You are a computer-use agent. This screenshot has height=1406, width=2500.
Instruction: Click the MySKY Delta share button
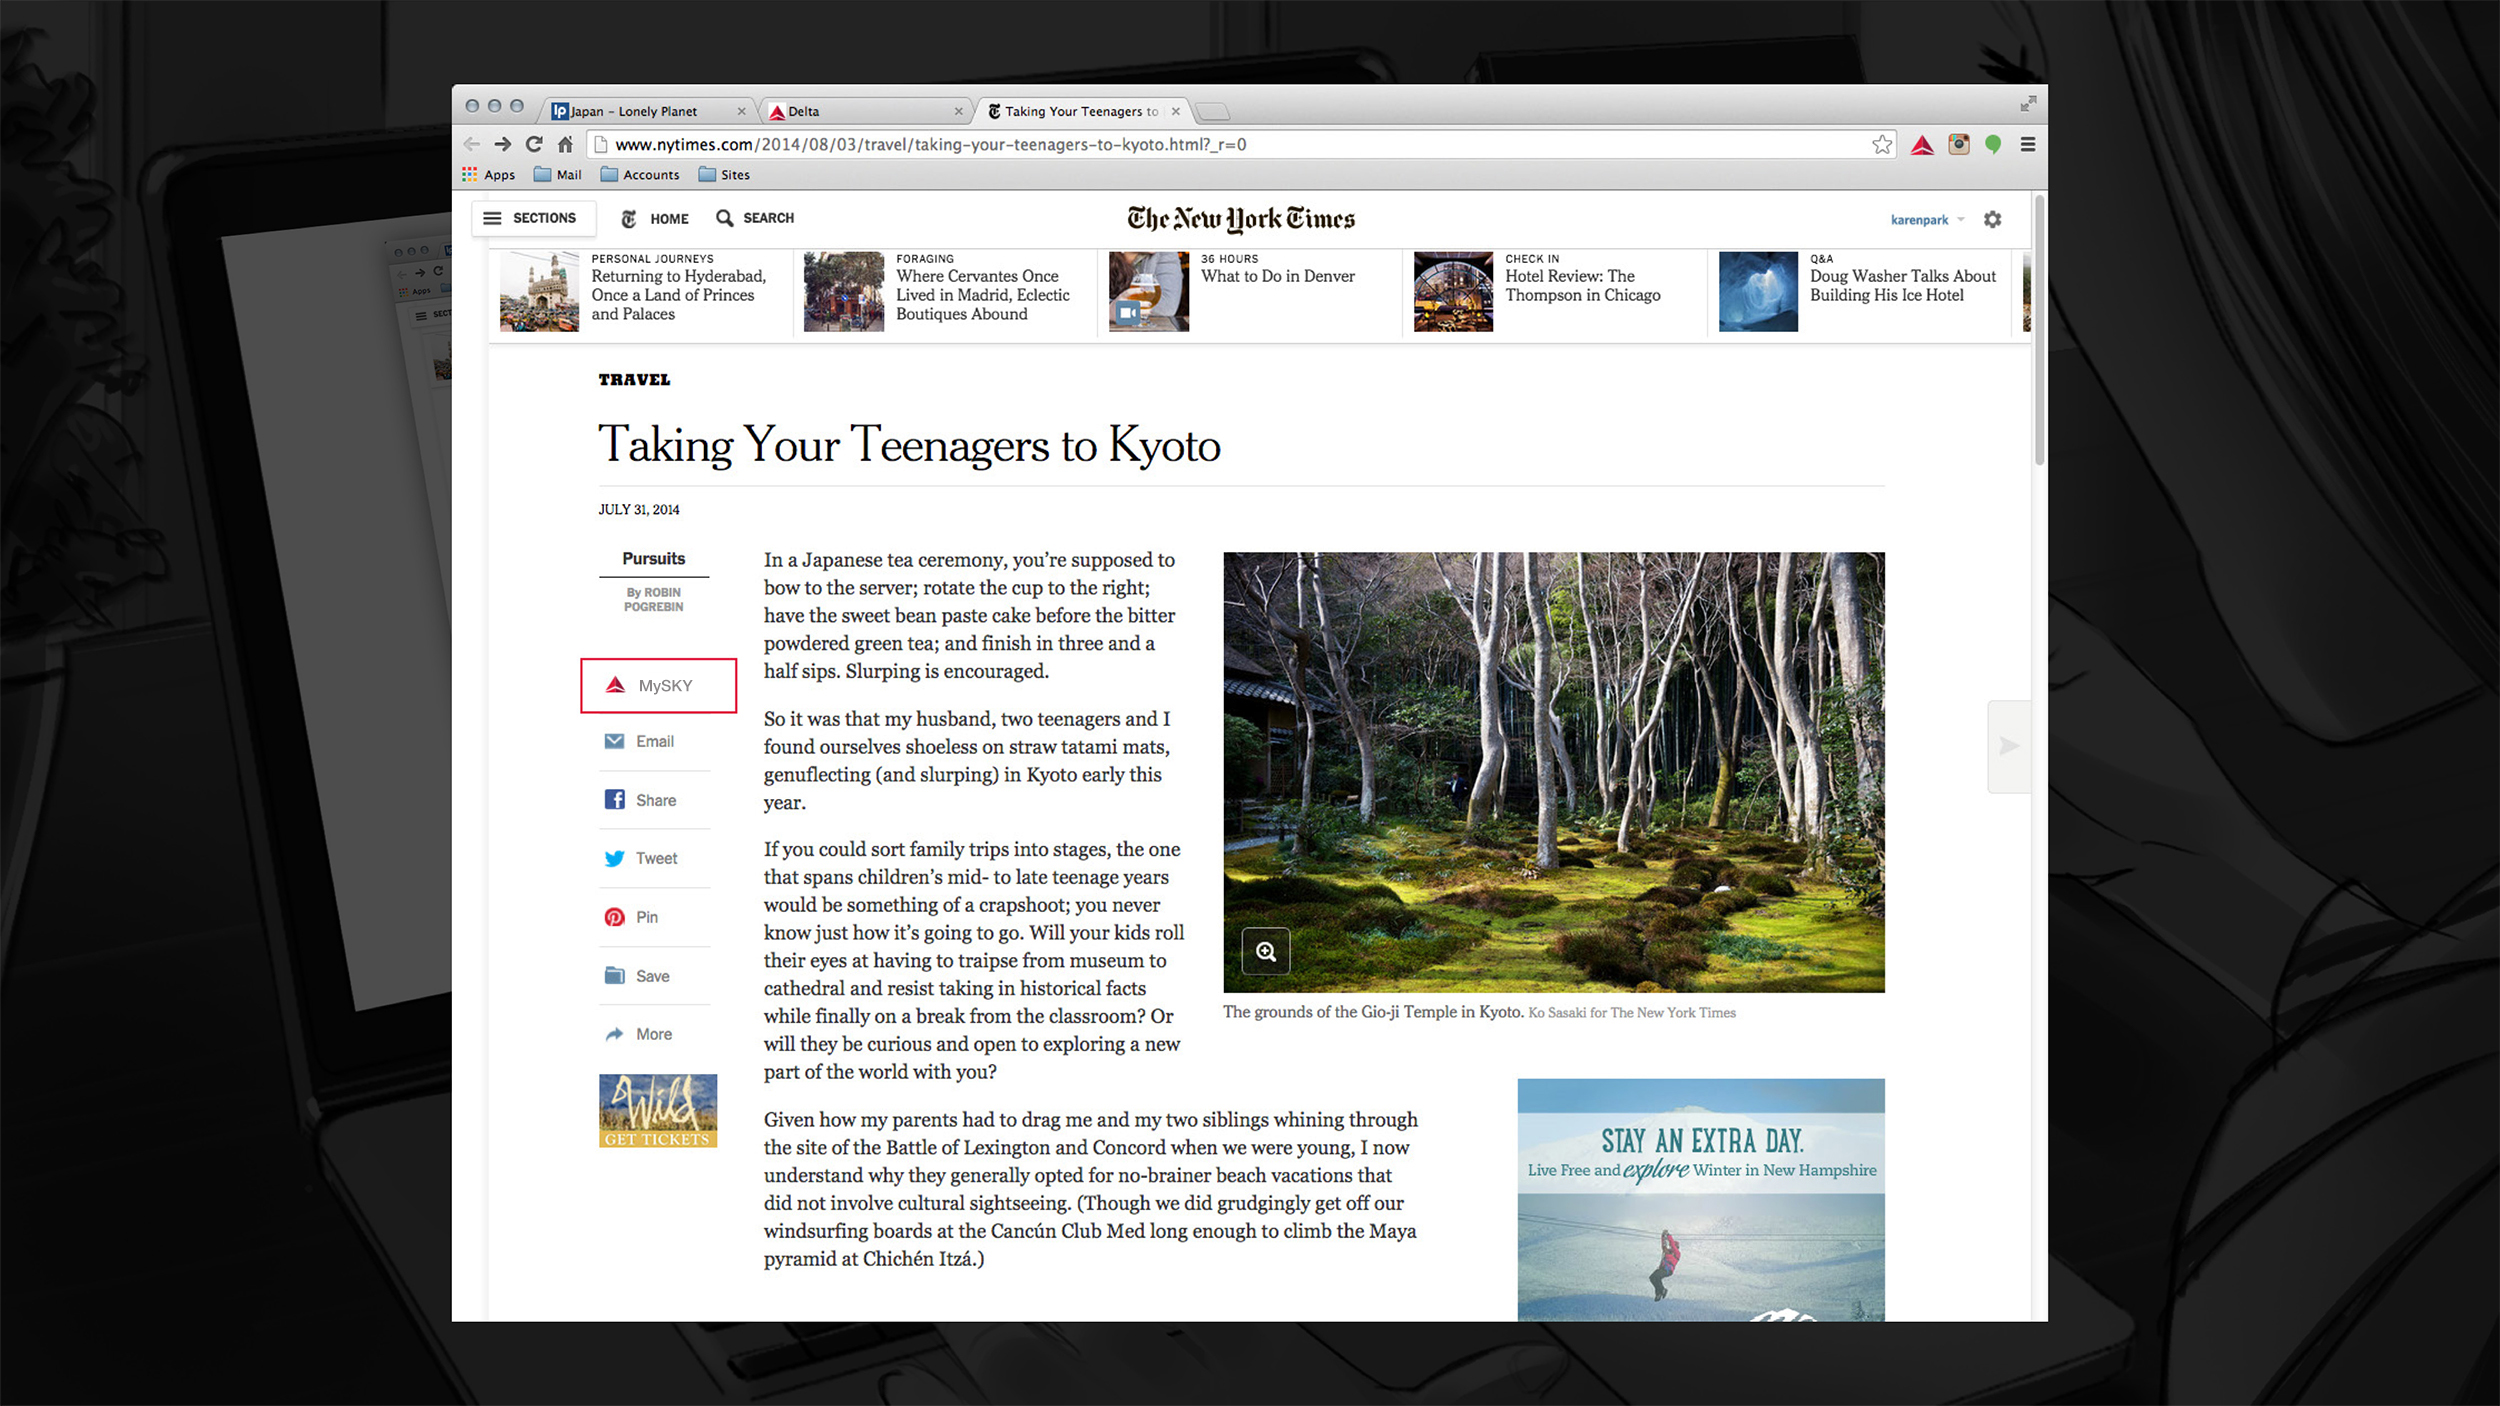coord(658,685)
